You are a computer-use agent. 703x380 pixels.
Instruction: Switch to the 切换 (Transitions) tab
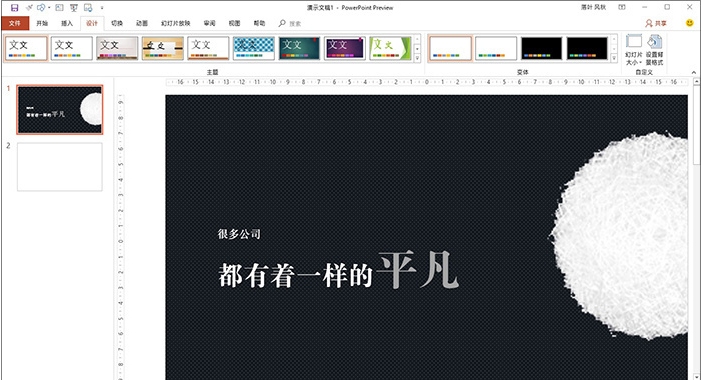coord(117,23)
